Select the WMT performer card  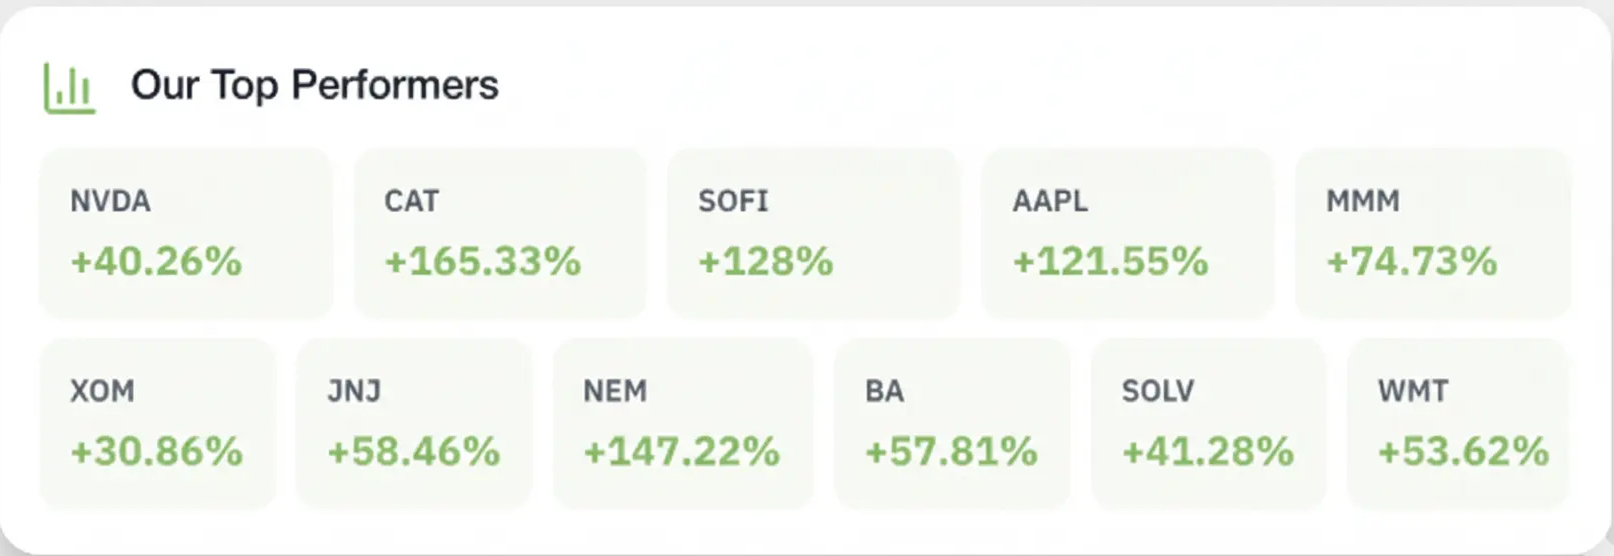click(1457, 423)
